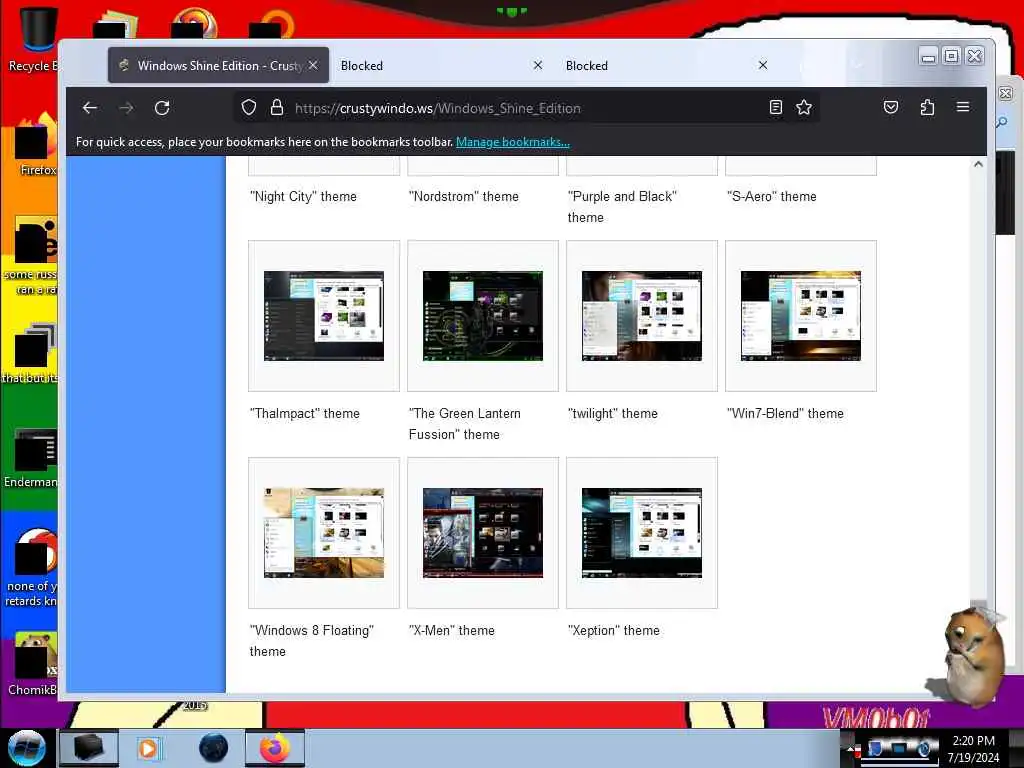Close the Windows Shine Edition tab
Image resolution: width=1024 pixels, height=768 pixels.
tap(313, 65)
